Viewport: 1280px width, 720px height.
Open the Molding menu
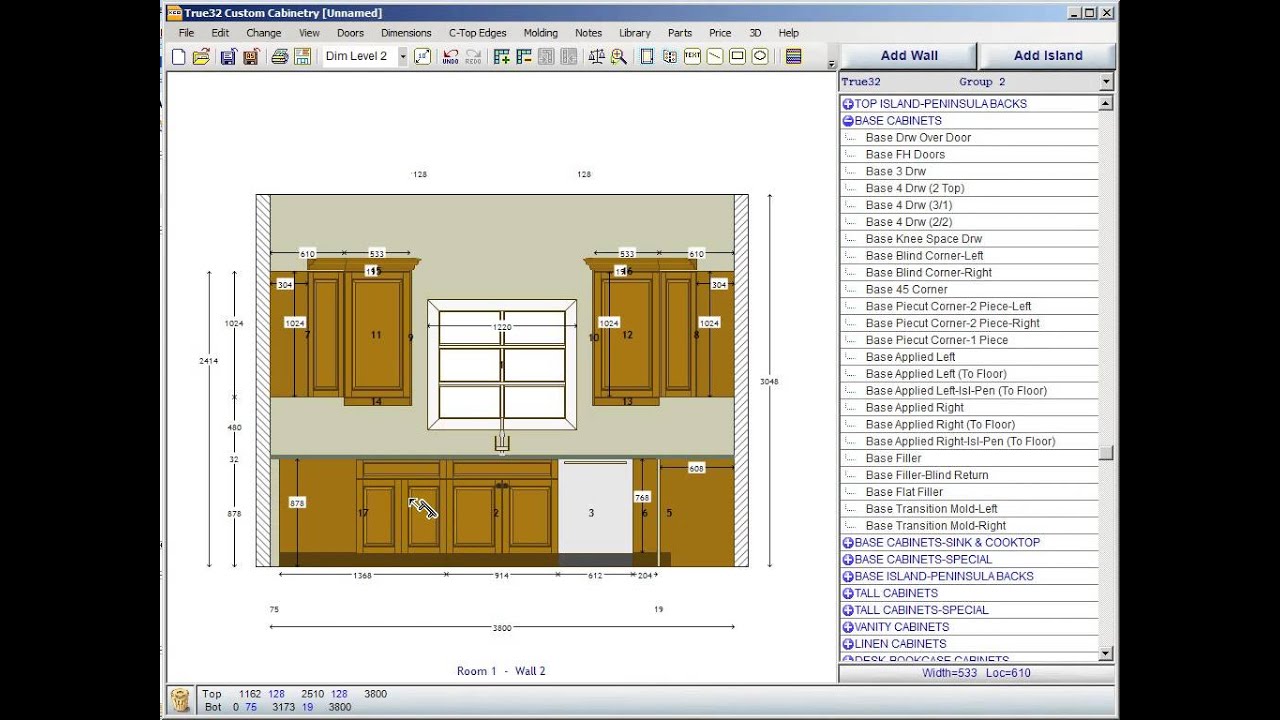[x=540, y=33]
